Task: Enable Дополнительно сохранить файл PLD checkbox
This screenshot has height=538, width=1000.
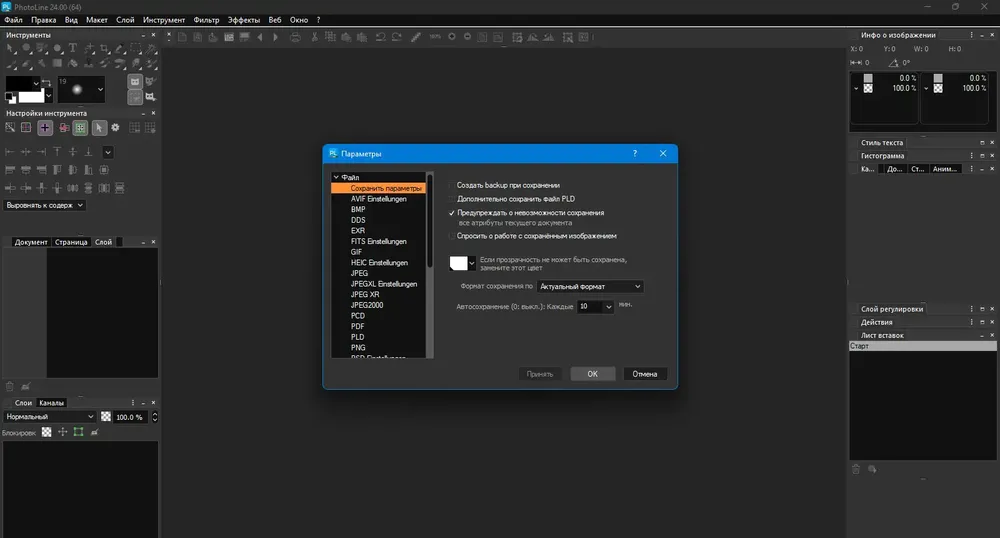Action: click(x=452, y=199)
